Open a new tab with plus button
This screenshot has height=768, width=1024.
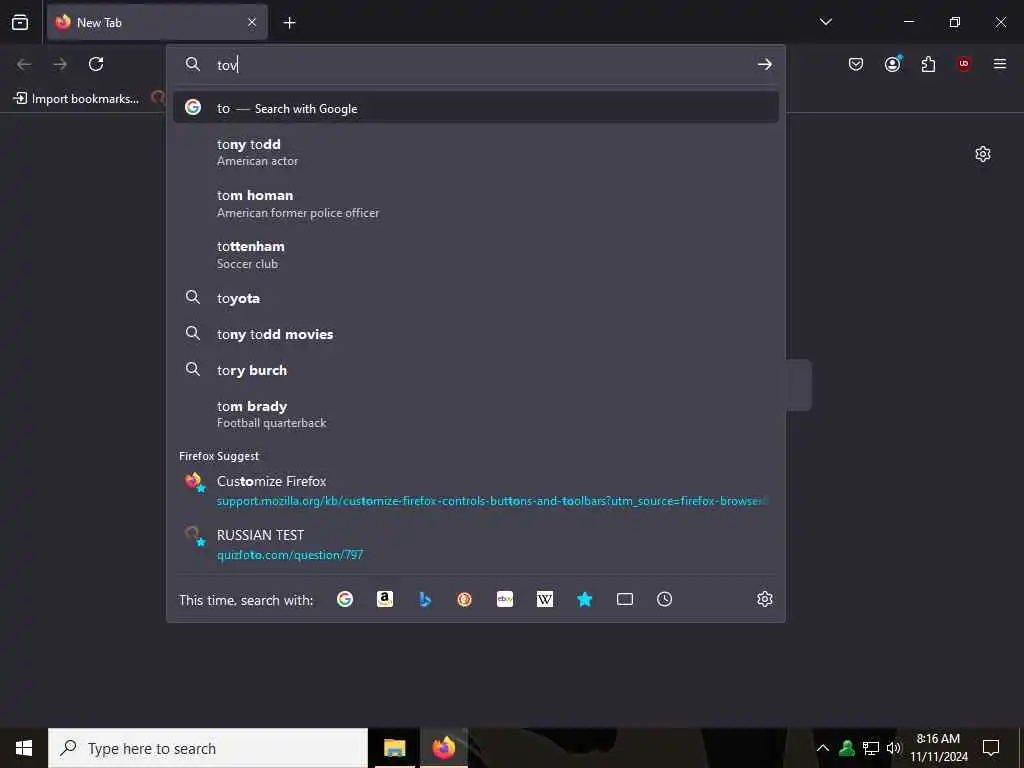[289, 23]
